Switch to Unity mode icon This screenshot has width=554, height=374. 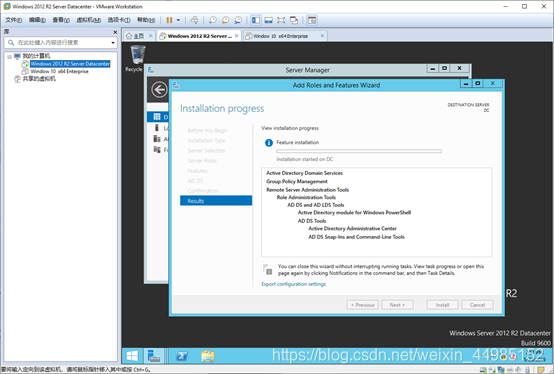coord(294,20)
